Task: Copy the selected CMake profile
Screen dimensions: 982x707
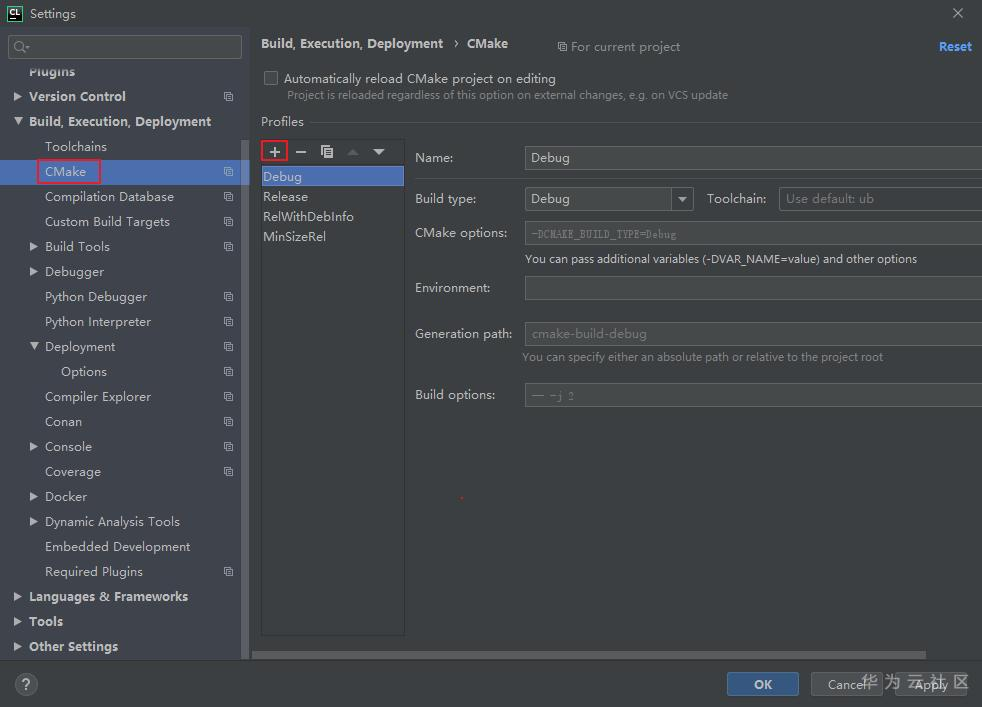Action: (x=327, y=151)
